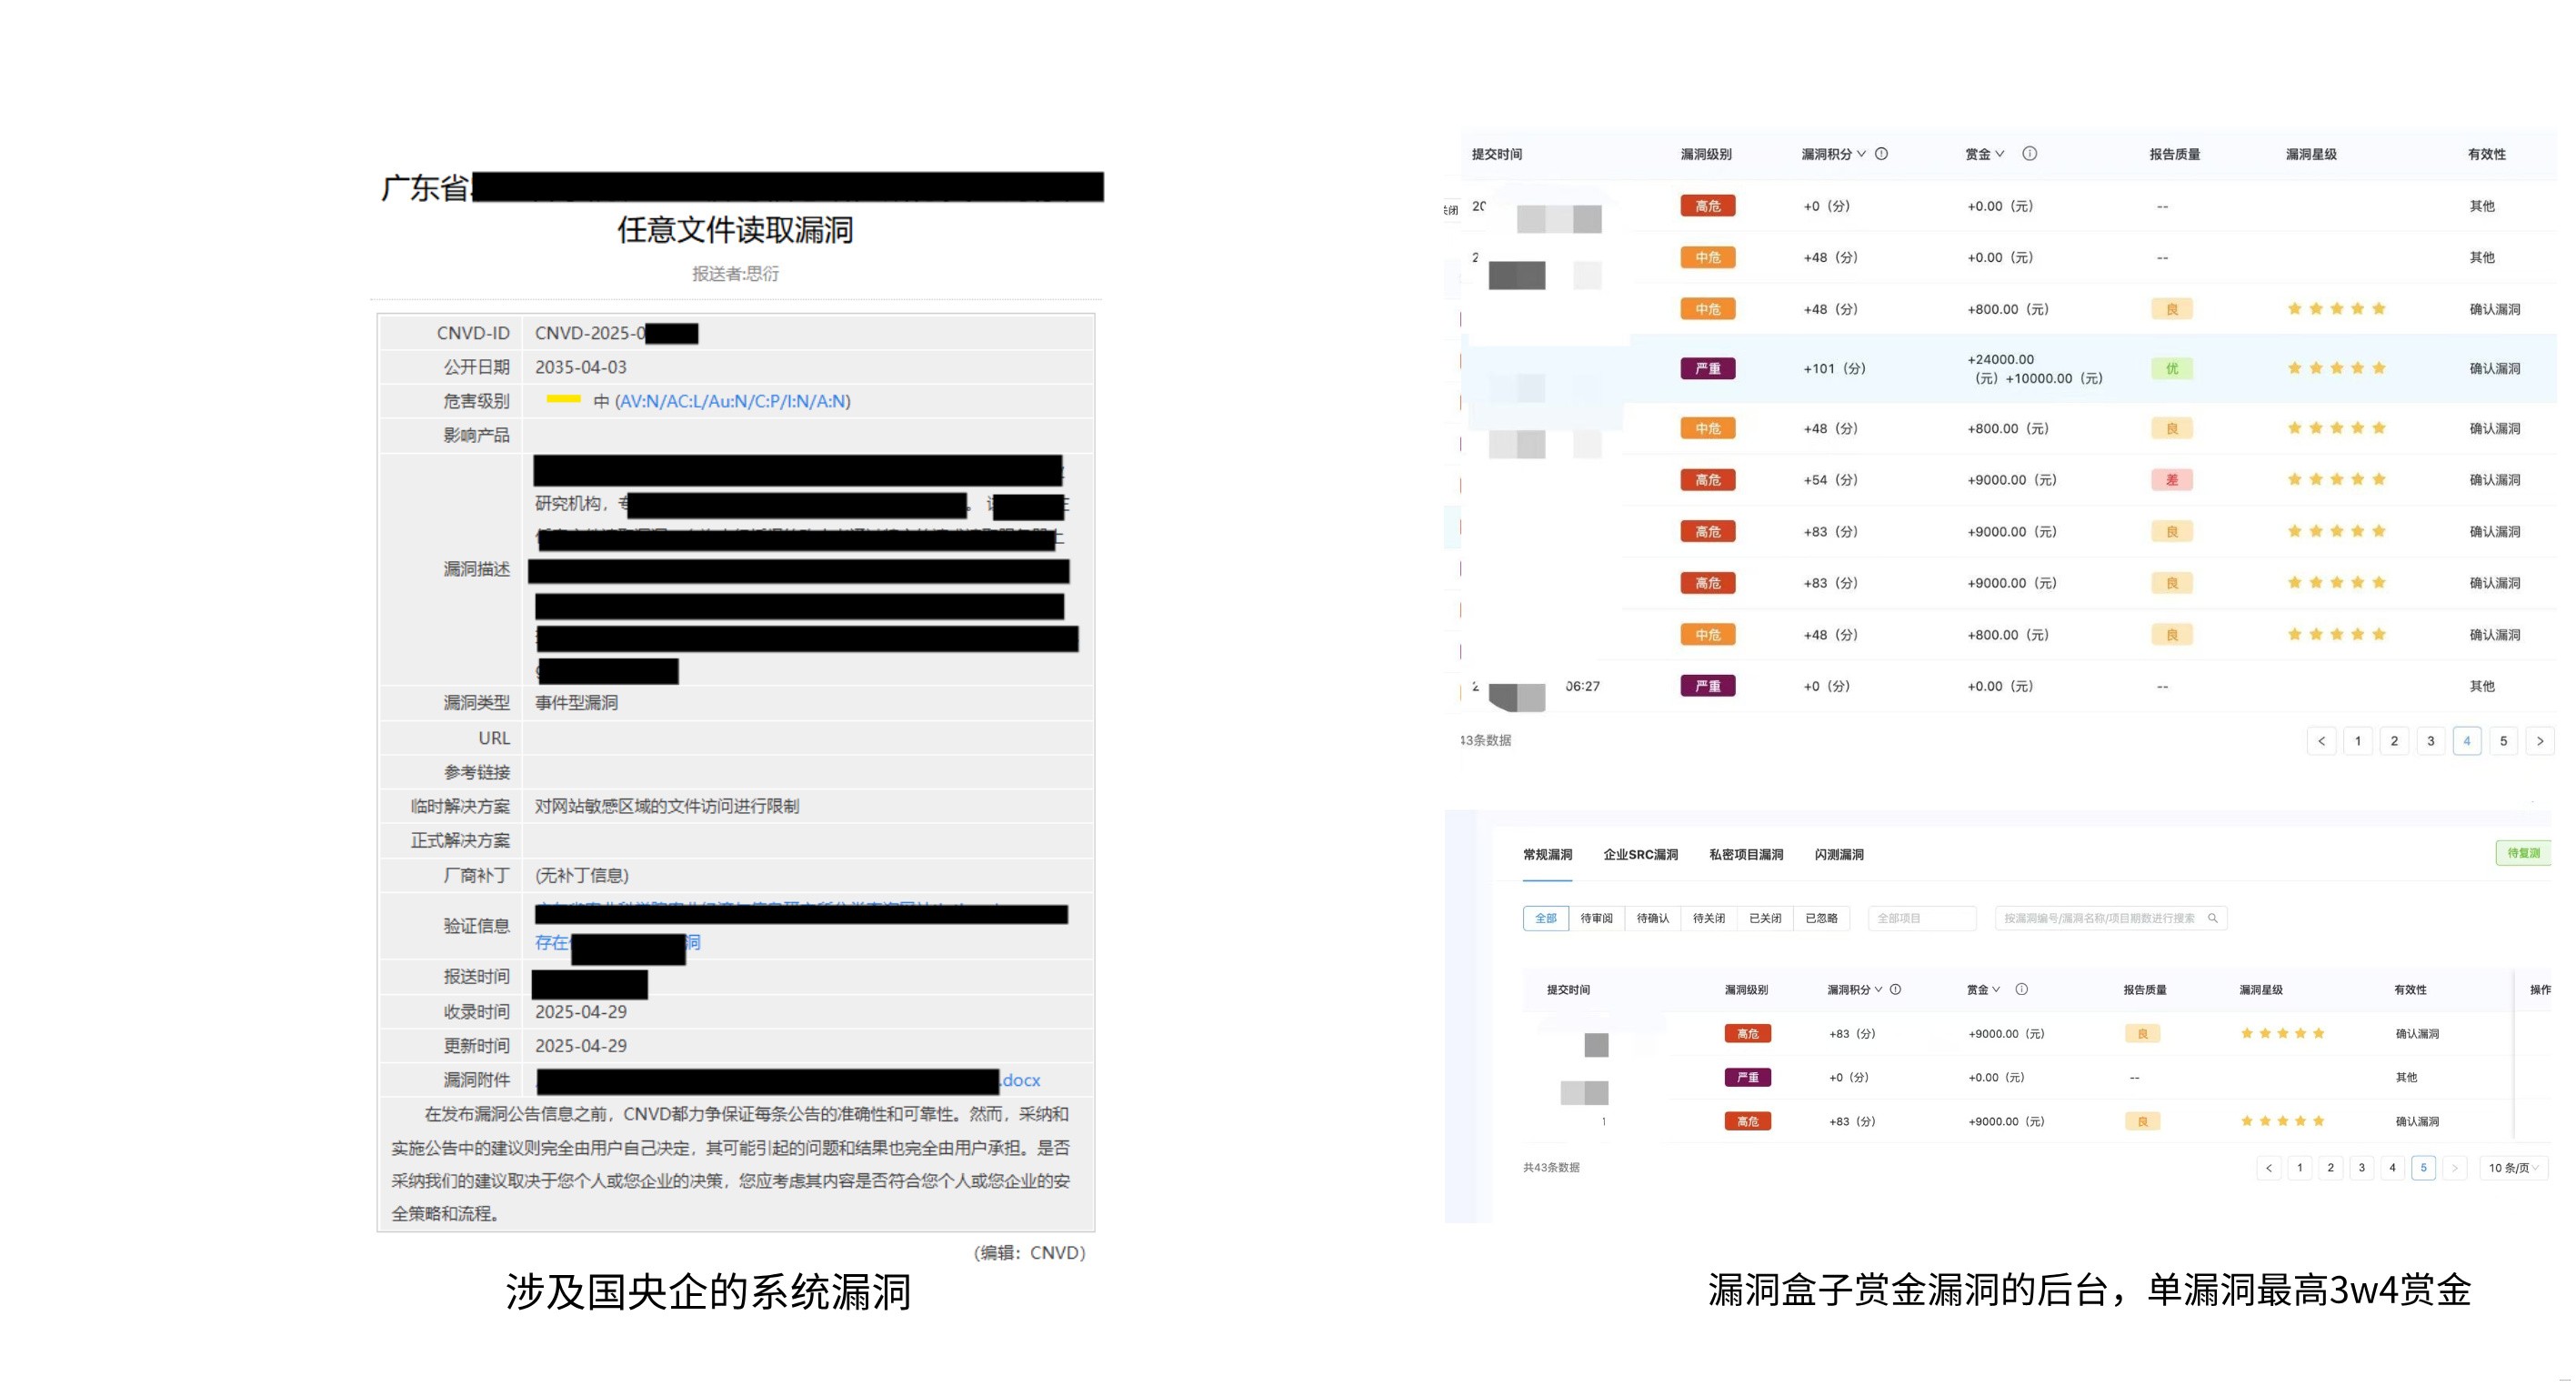
Task: Click the info icon beside 赏金 in the lower table
Action: point(2021,989)
